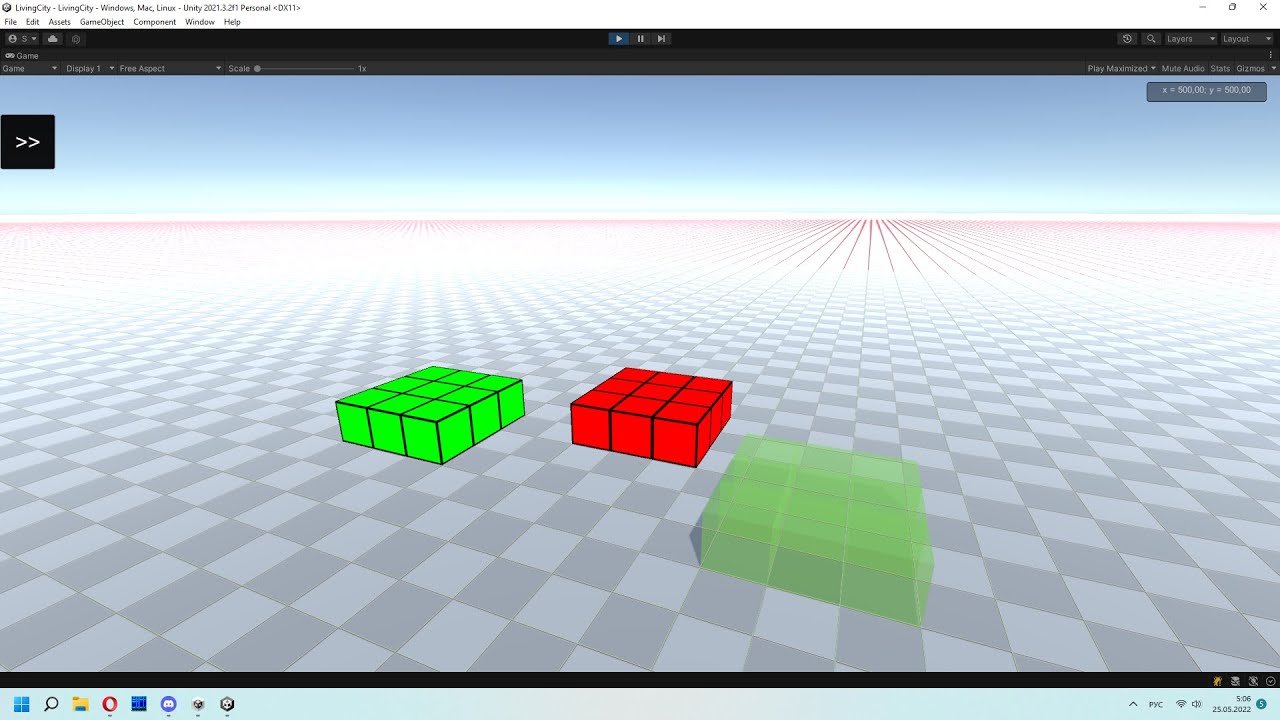1280x720 pixels.
Task: Show hidden system tray icons
Action: coord(1133,704)
